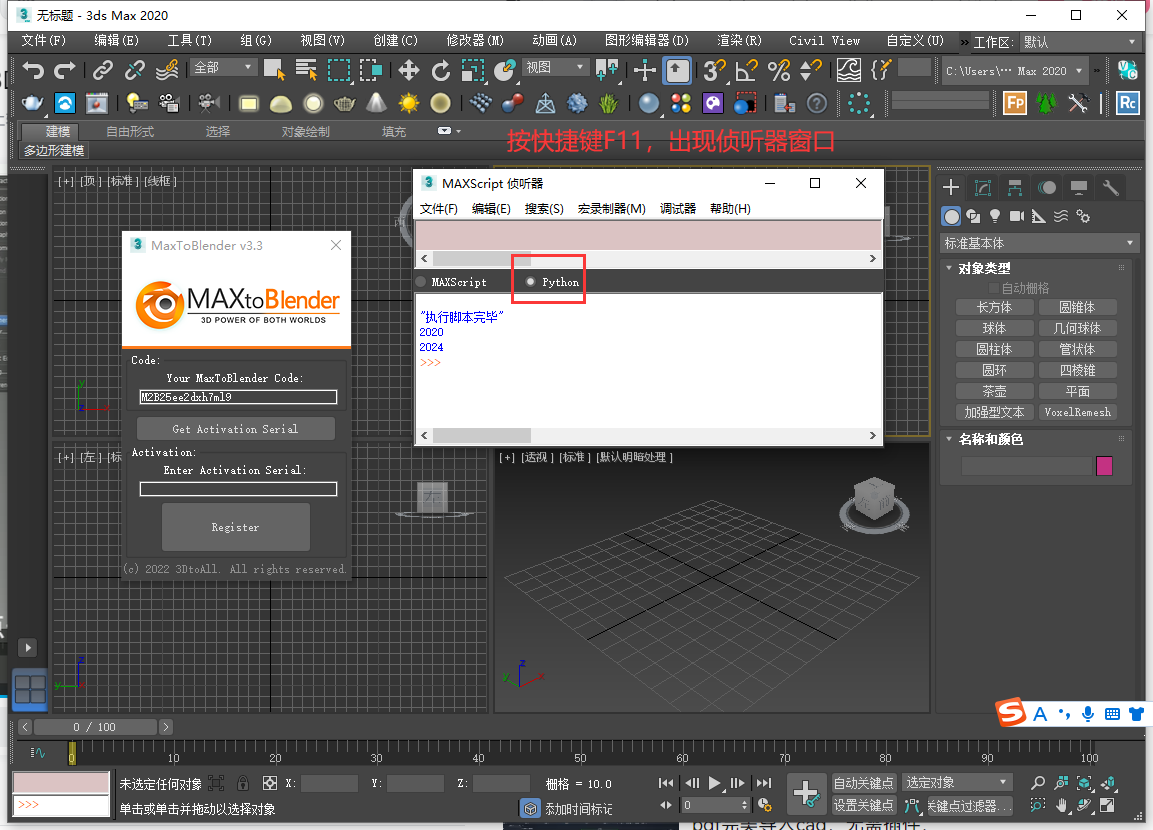
Task: Click the magenta object color swatch
Action: point(1104,465)
